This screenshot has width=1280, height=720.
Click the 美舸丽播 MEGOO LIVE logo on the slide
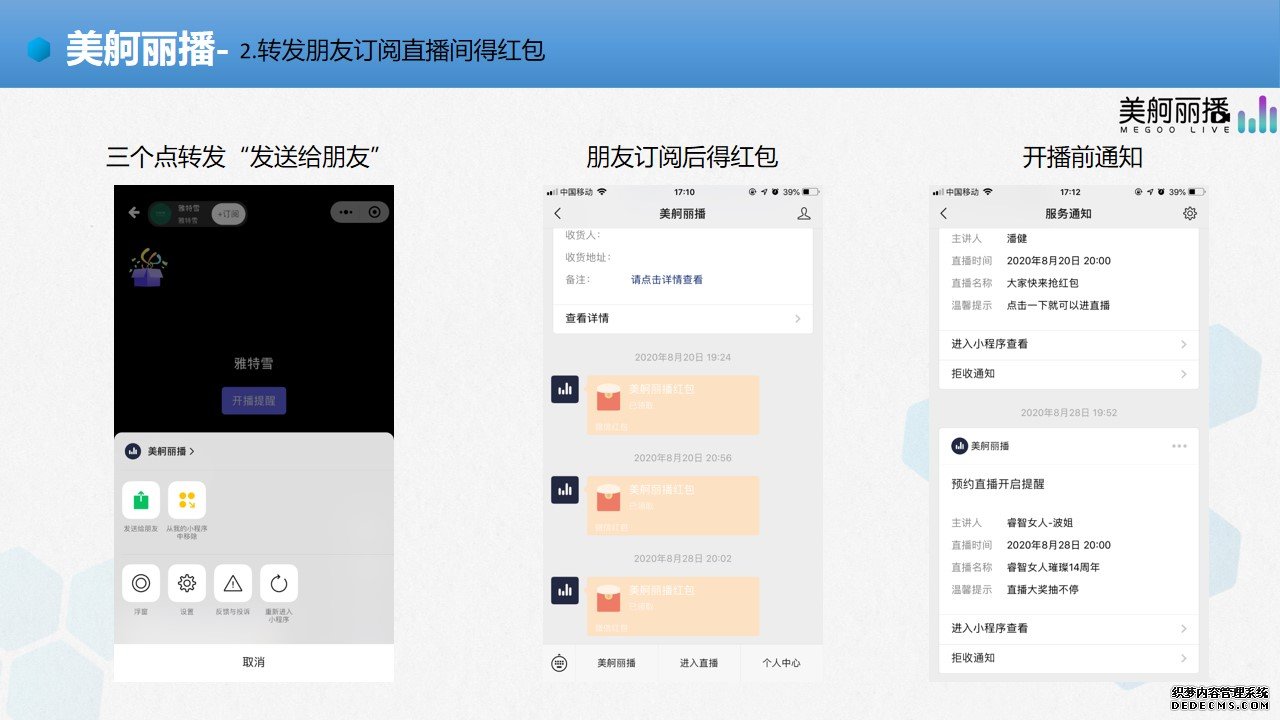click(1197, 115)
